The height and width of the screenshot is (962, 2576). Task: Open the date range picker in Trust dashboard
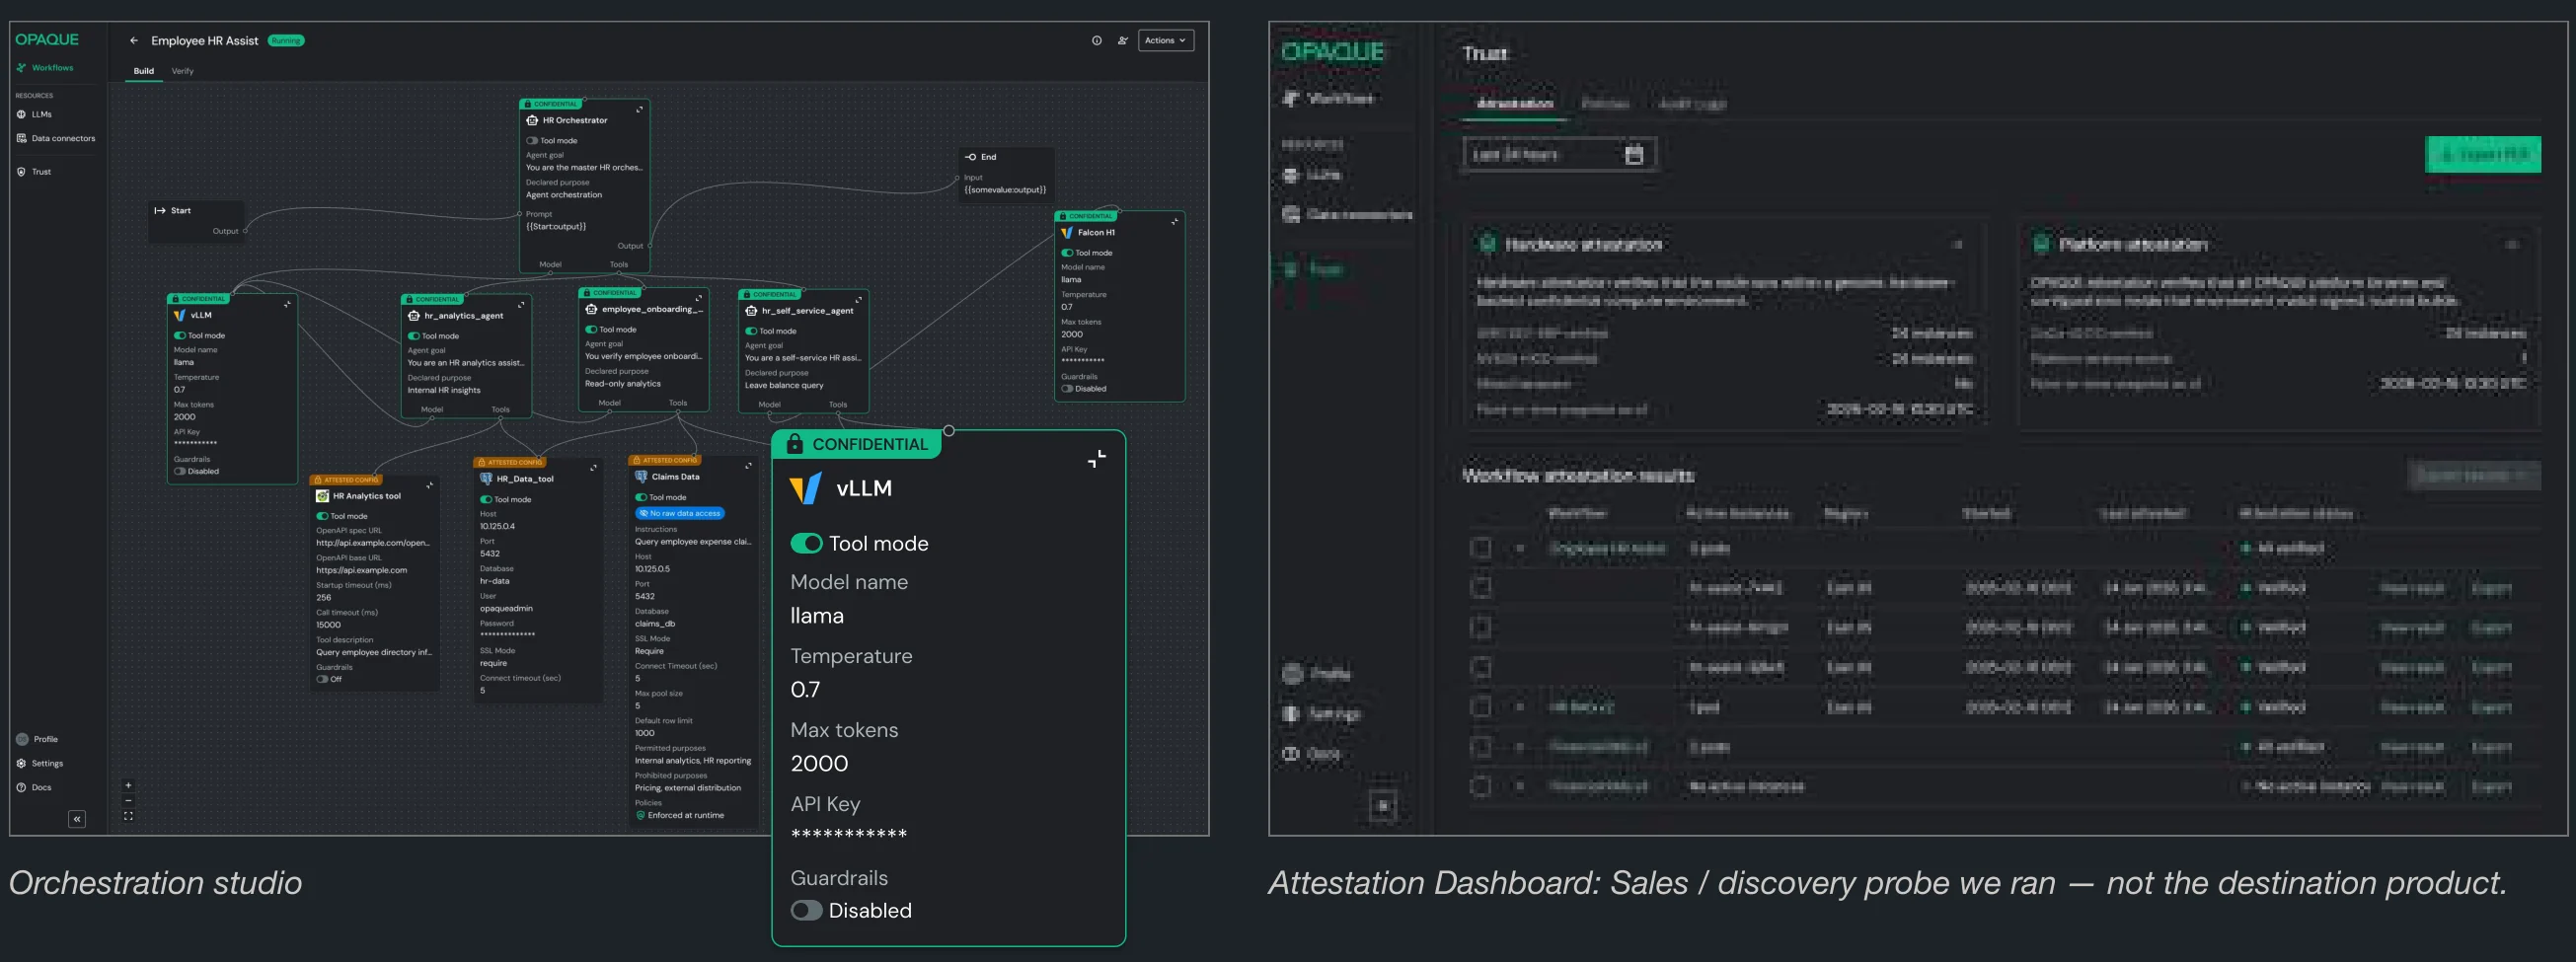coord(1558,154)
